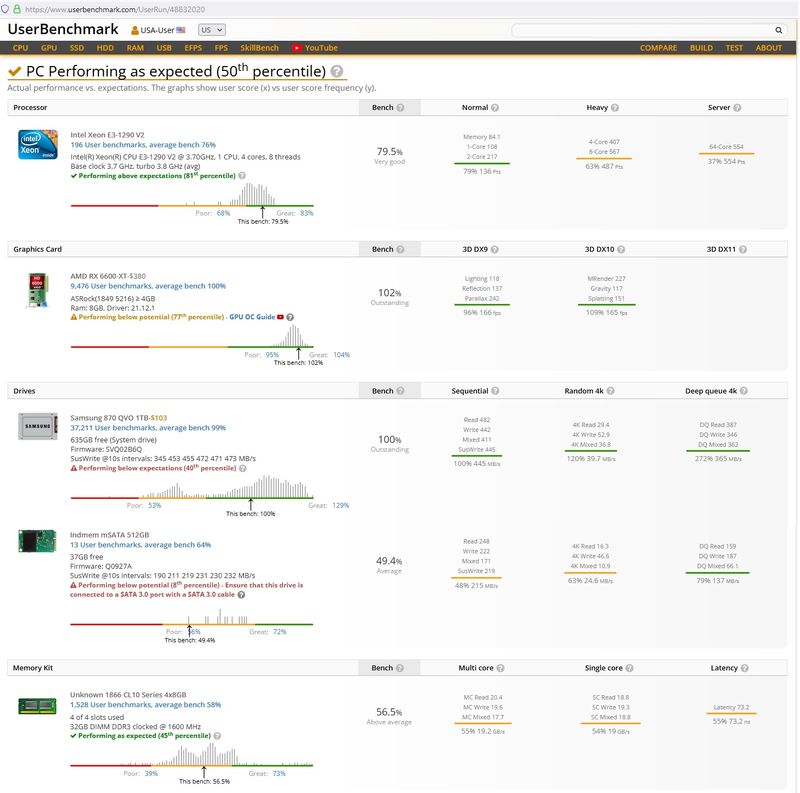The width and height of the screenshot is (800, 793).
Task: Open '37,211 User benchmarks, average bench 99%' link
Action: [148, 428]
